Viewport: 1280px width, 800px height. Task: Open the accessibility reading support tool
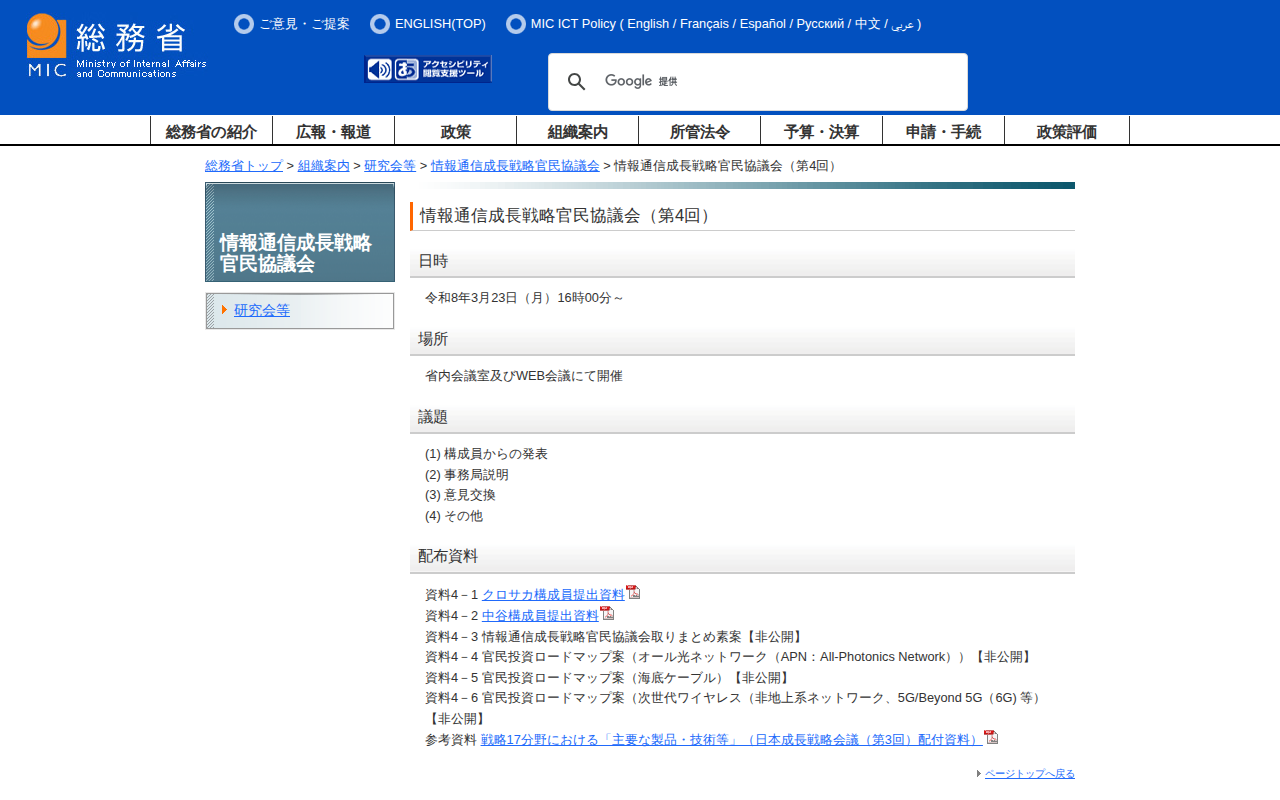[428, 69]
